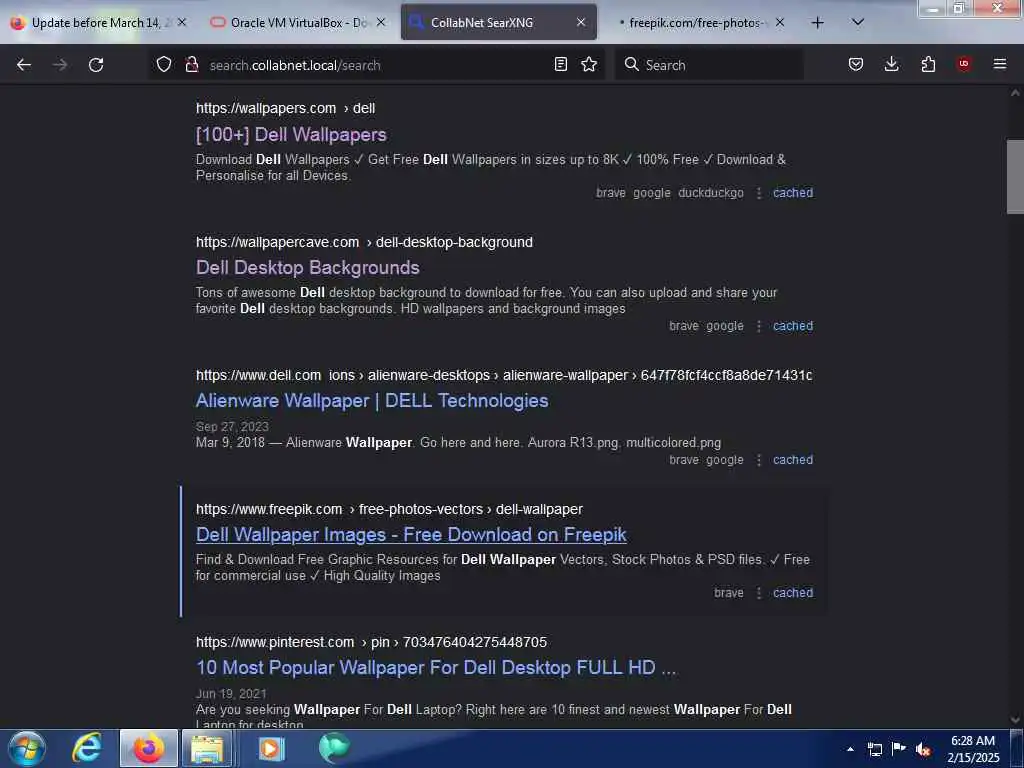Click the network status tray icon
This screenshot has height=768, width=1024.
click(874, 749)
